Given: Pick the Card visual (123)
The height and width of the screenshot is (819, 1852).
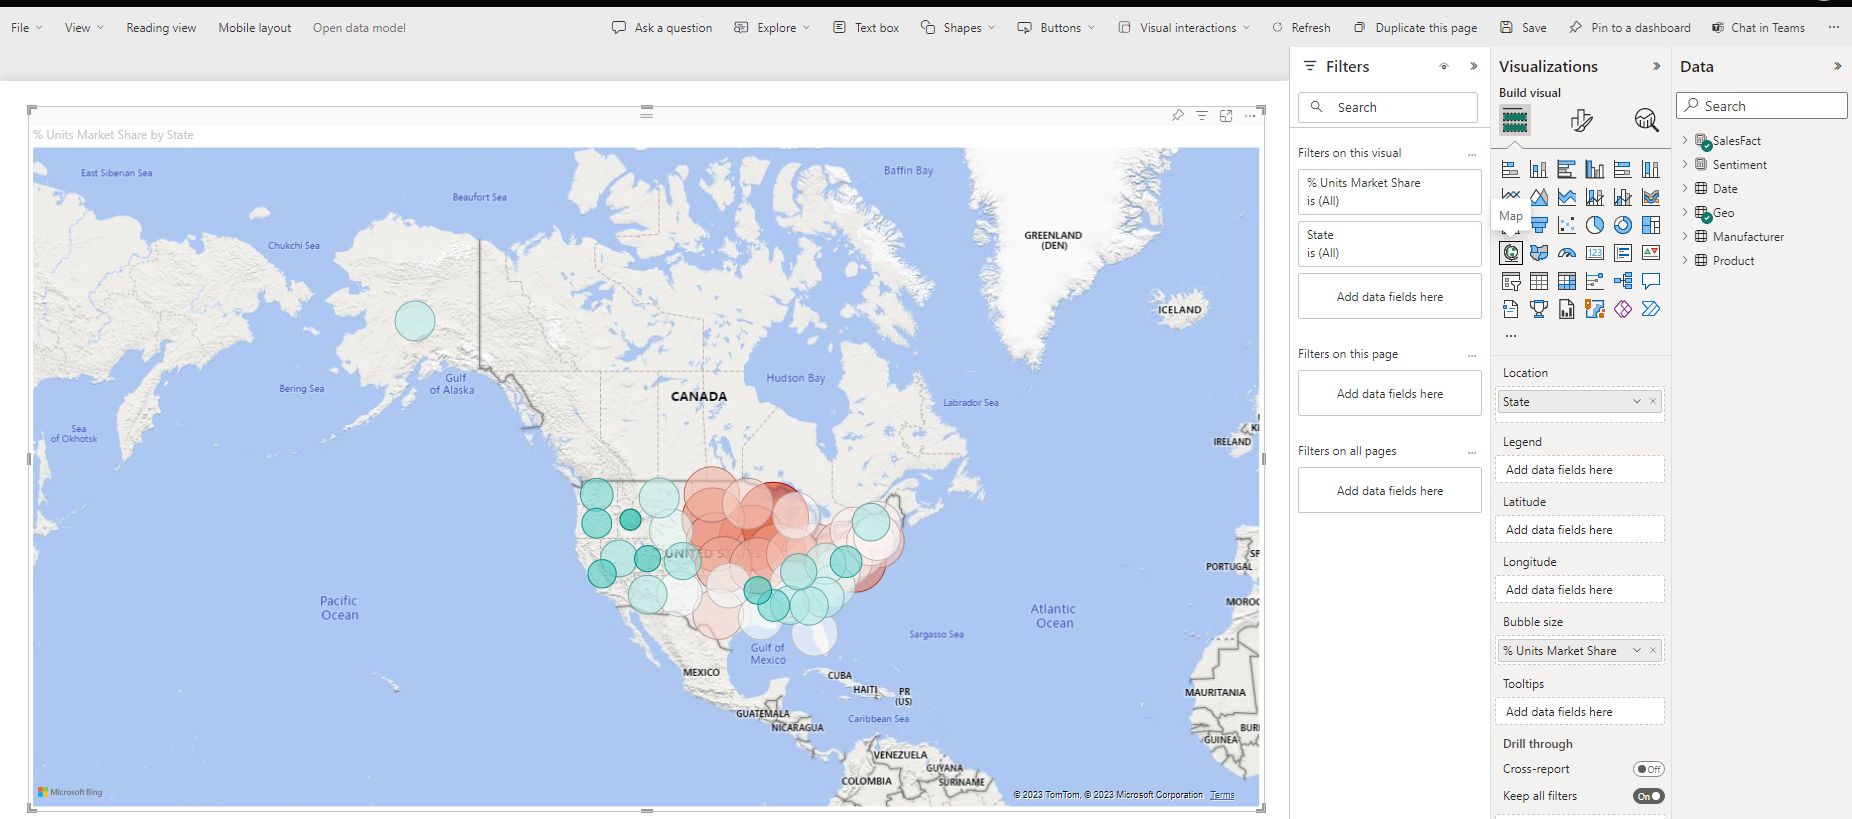Looking at the screenshot, I should [1595, 253].
